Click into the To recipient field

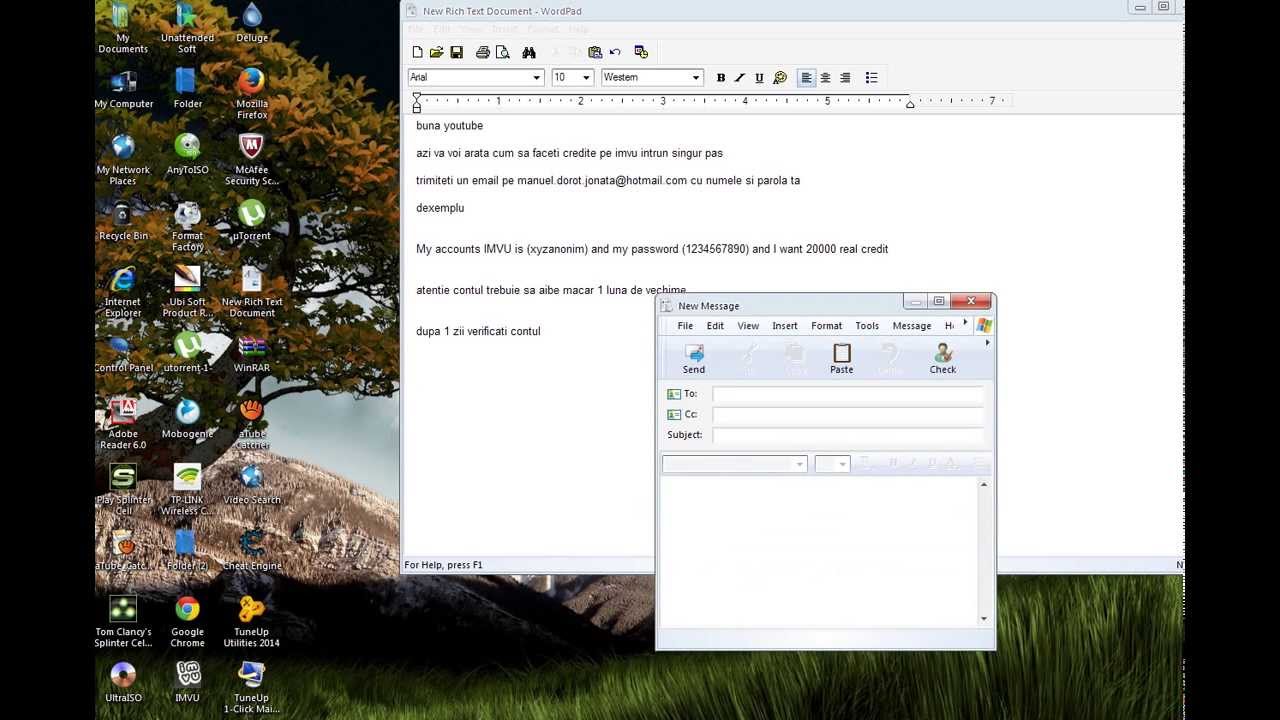tap(848, 394)
